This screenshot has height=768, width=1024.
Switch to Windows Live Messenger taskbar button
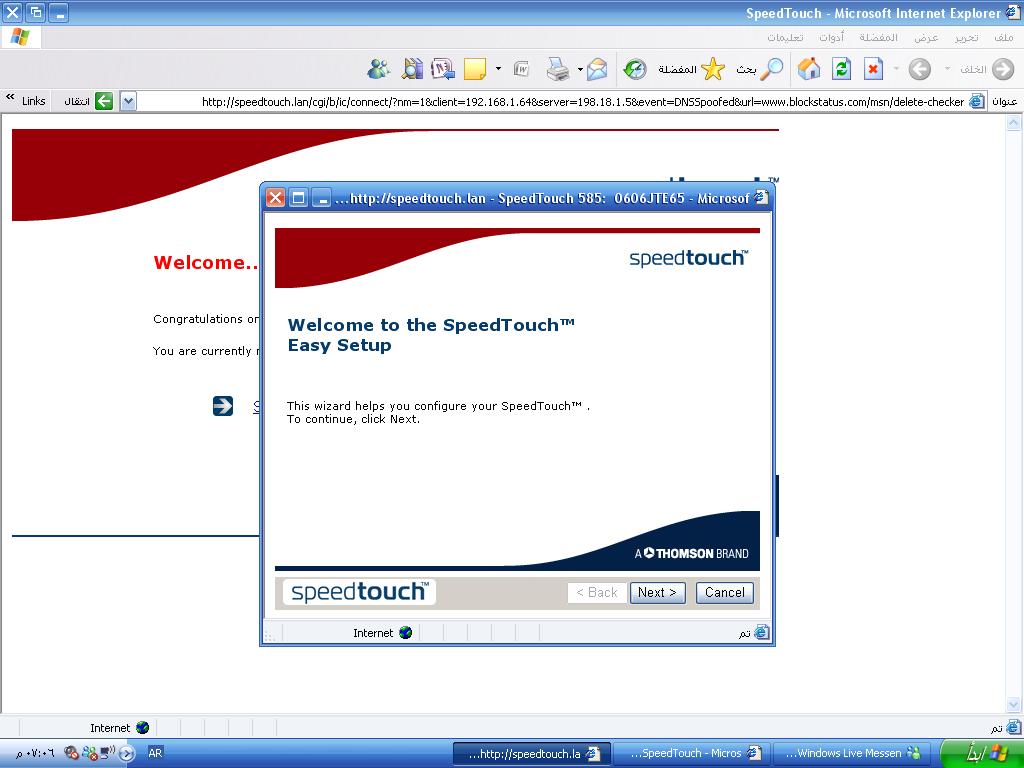pos(851,753)
